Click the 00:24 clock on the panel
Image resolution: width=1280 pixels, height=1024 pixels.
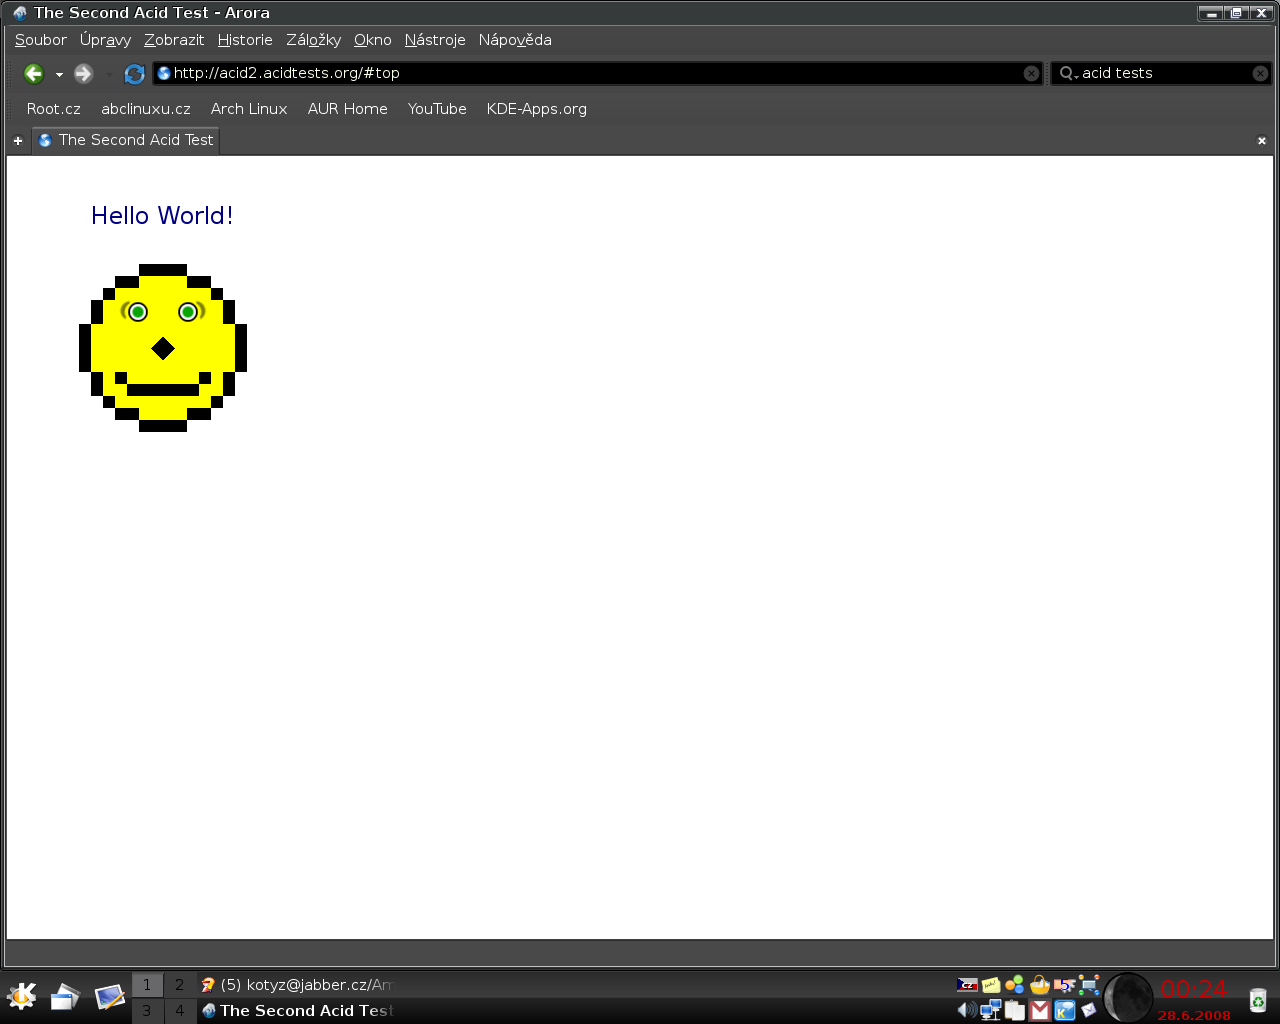1193,989
